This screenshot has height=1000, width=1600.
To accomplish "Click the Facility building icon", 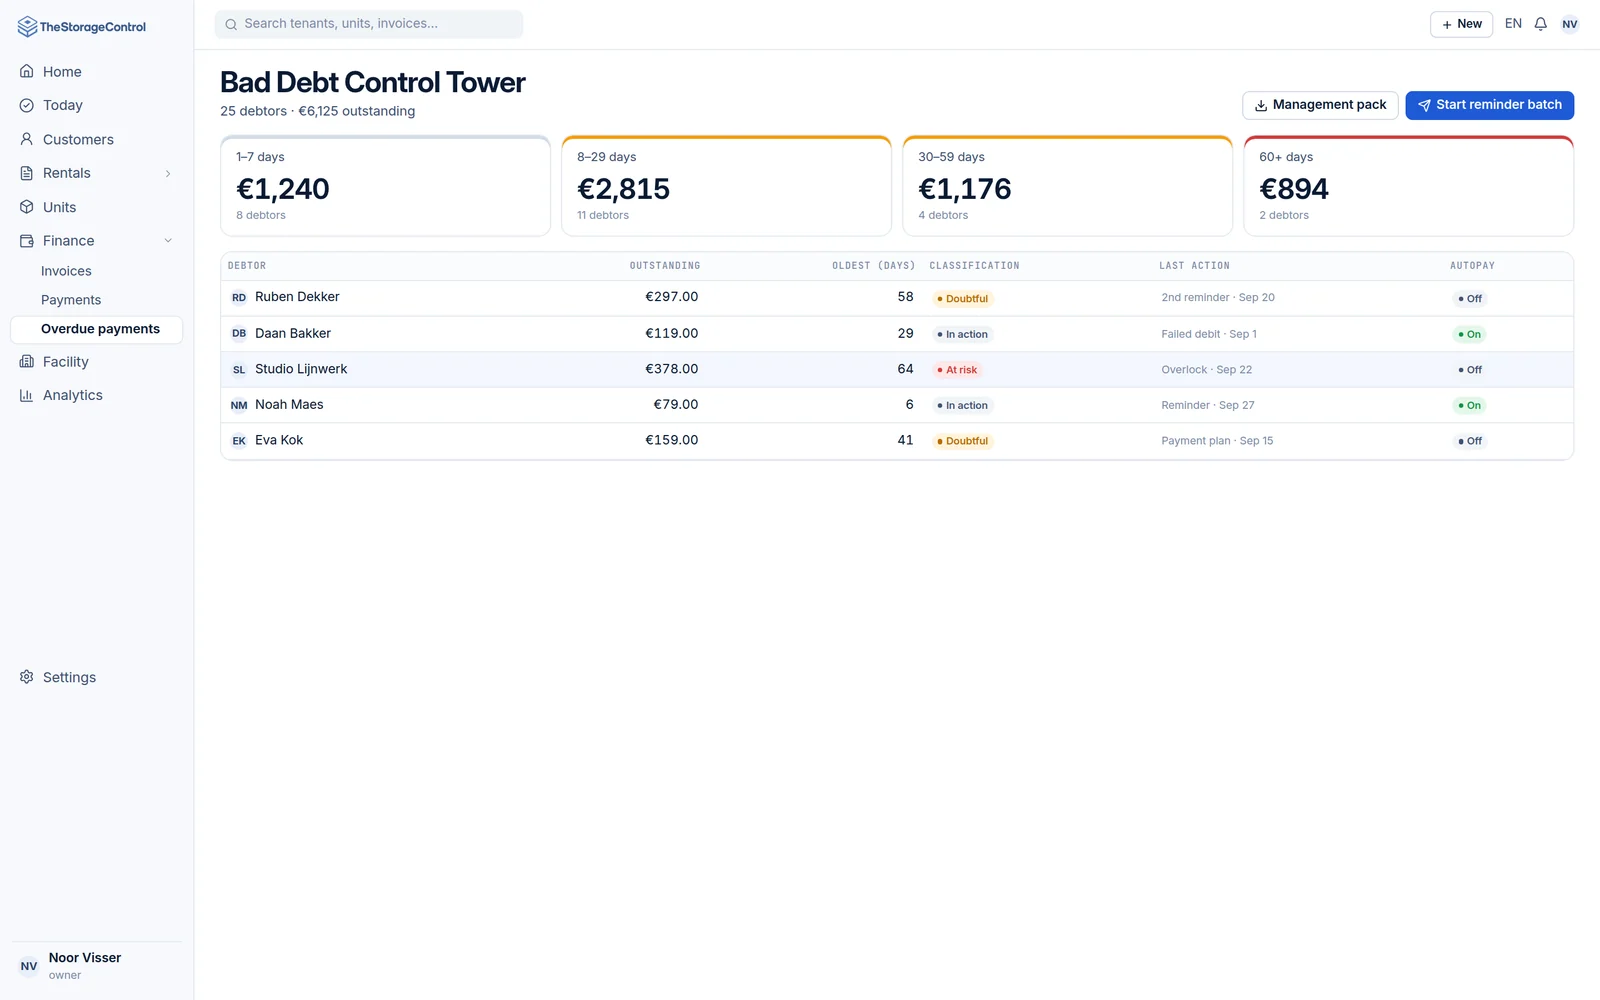I will (27, 362).
